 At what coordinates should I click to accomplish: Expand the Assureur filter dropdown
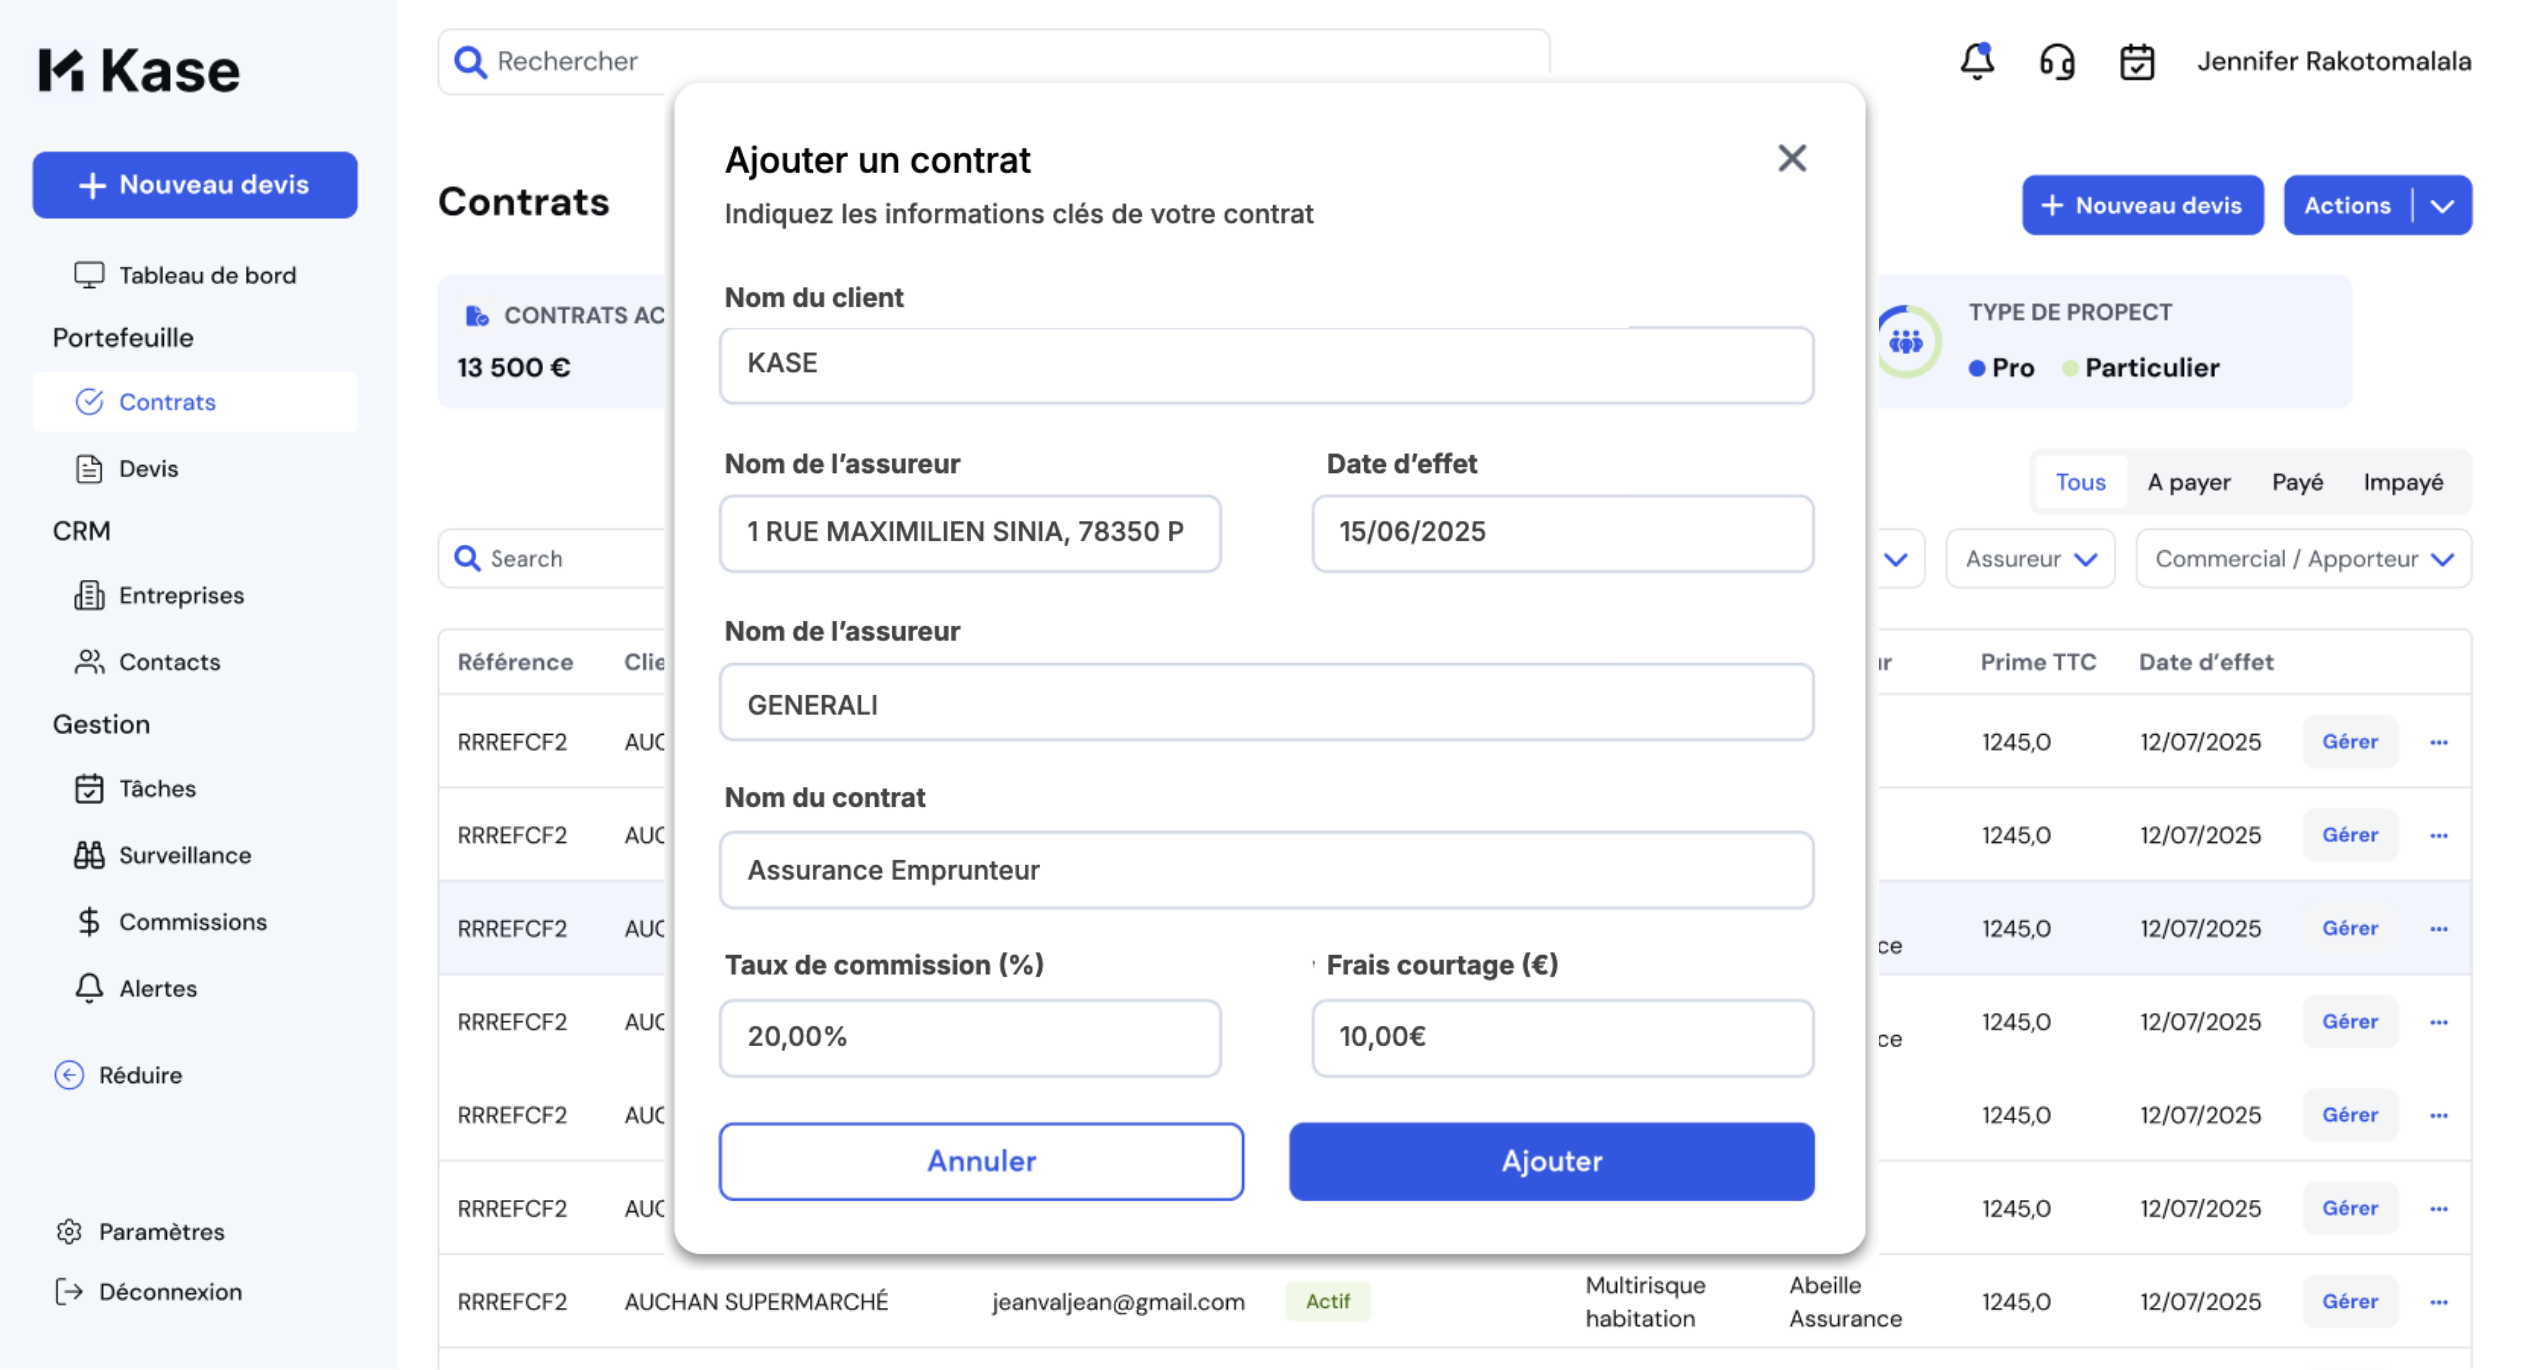[2030, 559]
